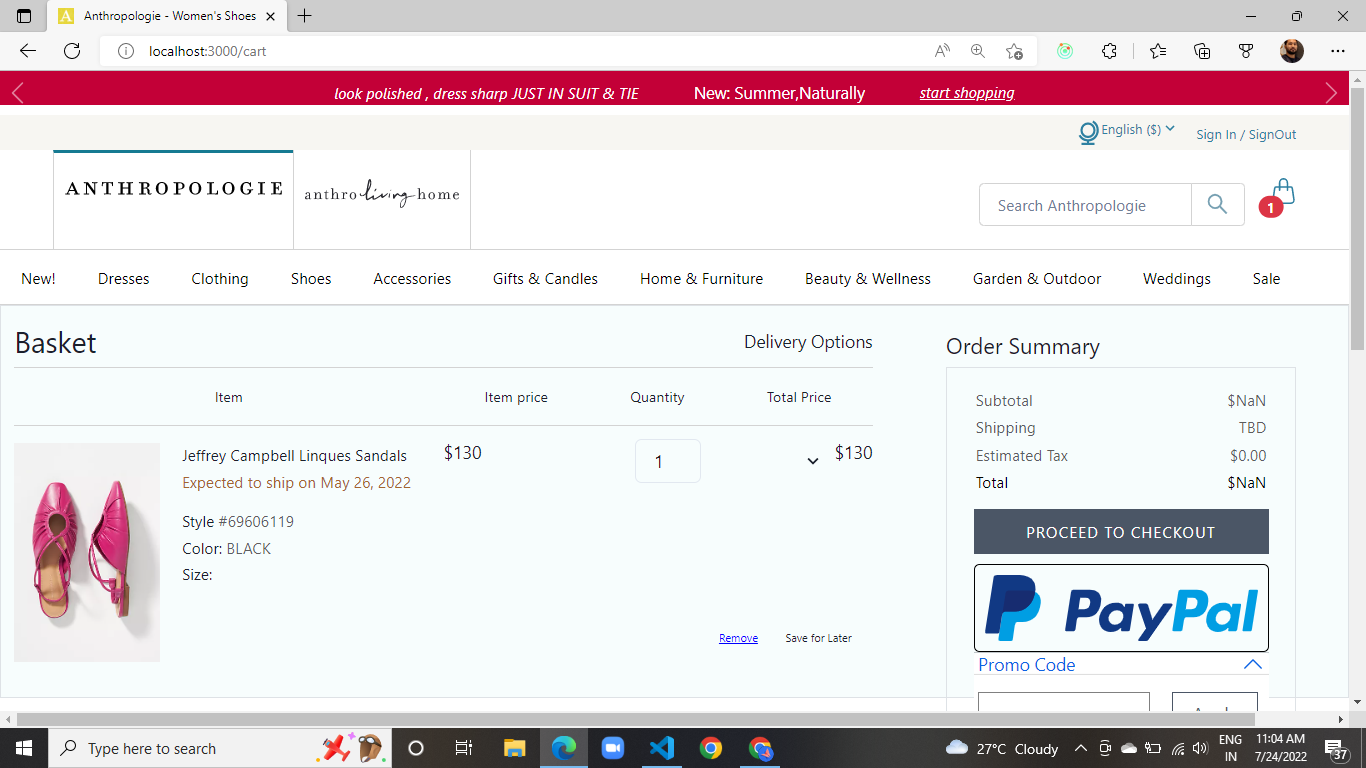Open the Sale menu
This screenshot has width=1366, height=768.
pos(1266,279)
